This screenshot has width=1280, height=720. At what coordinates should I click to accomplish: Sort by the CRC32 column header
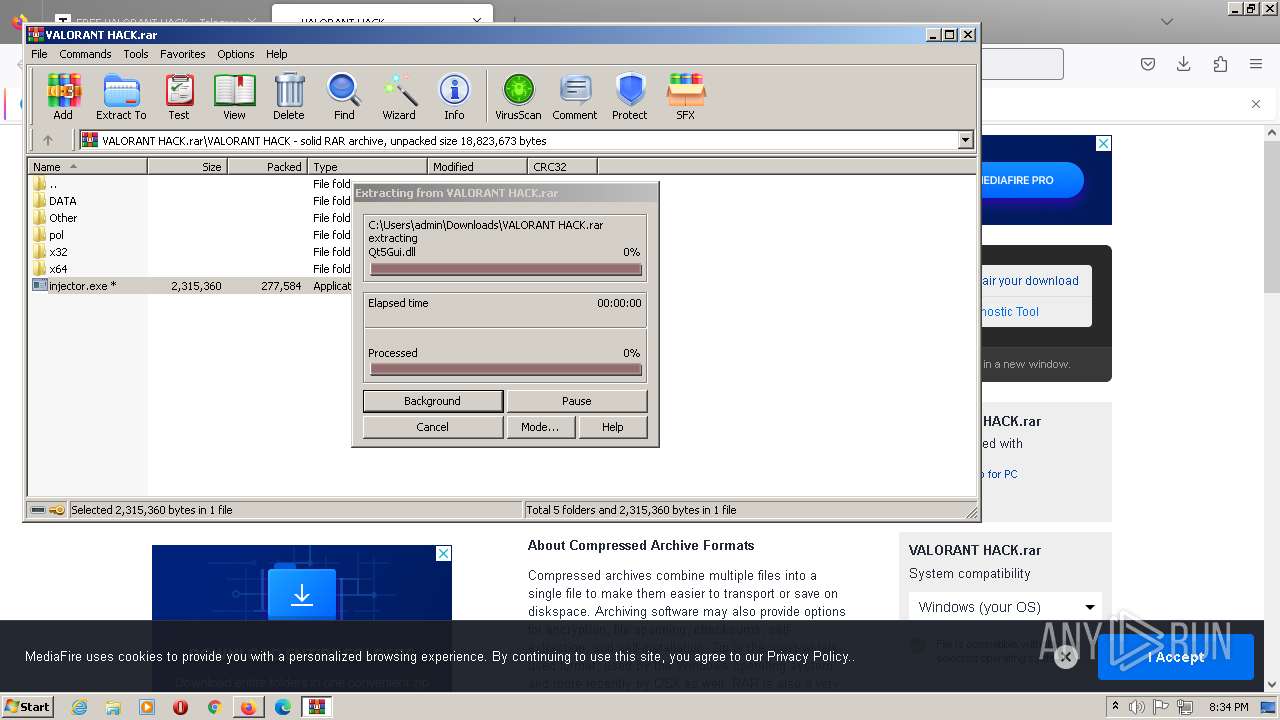point(563,167)
